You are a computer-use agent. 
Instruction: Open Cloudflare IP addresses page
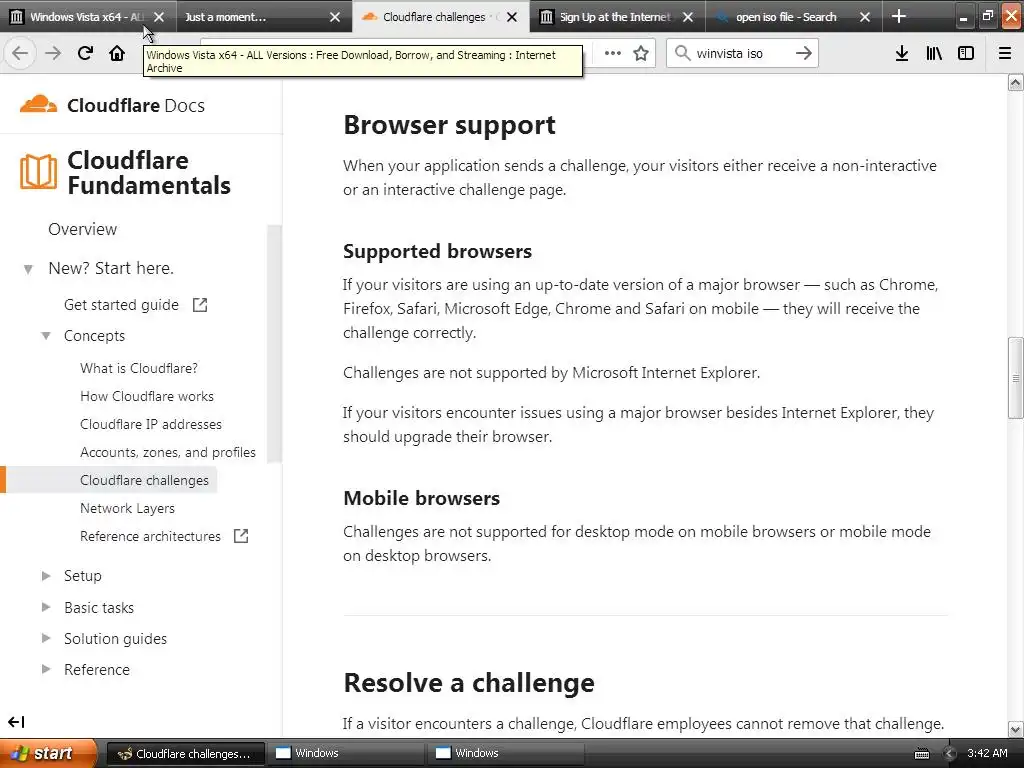pyautogui.click(x=151, y=424)
